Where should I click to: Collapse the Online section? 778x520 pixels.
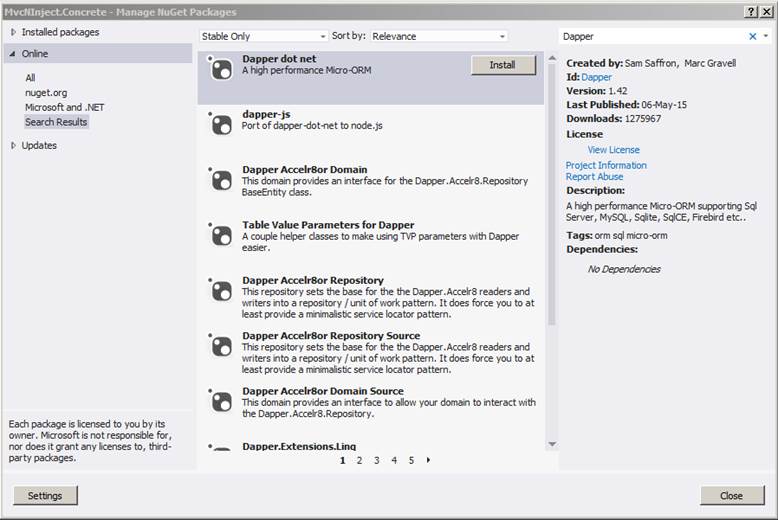[12, 54]
